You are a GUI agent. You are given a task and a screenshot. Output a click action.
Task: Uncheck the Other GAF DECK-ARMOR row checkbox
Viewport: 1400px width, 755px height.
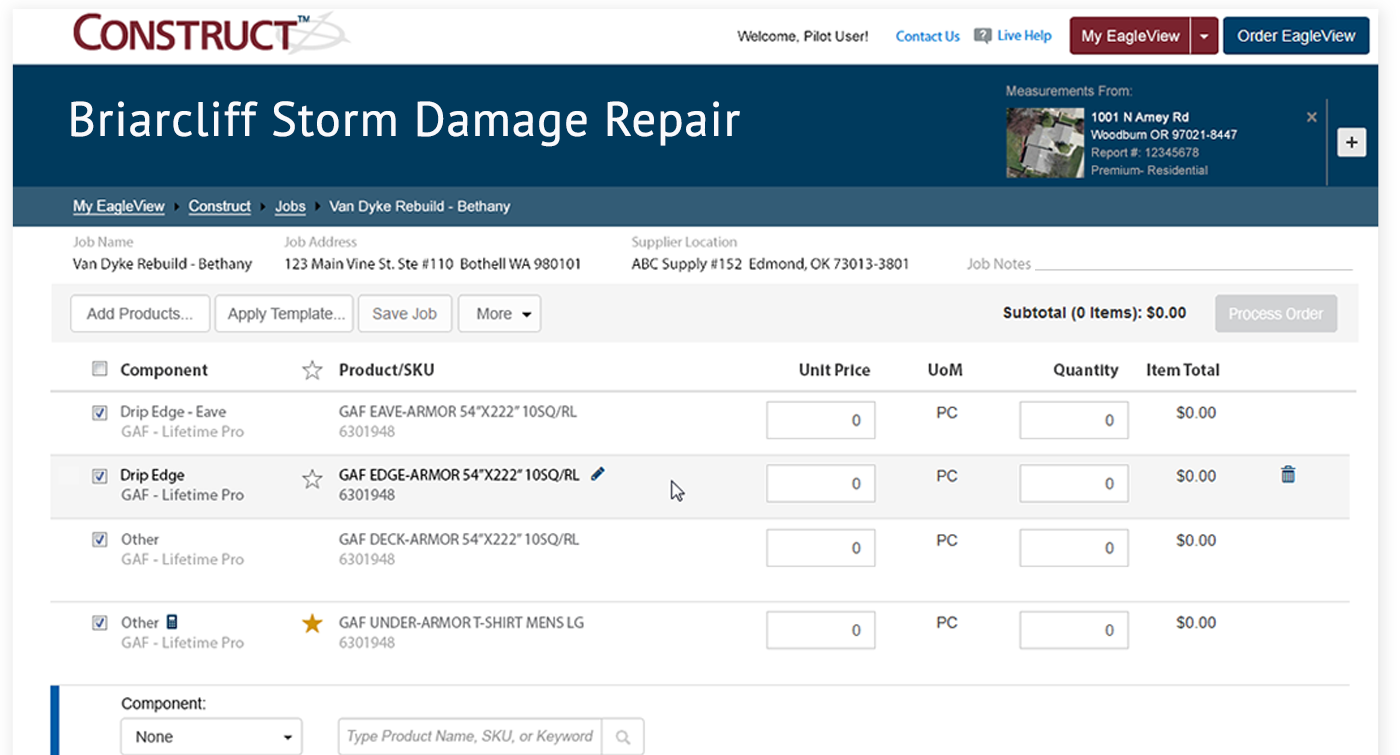pos(99,539)
